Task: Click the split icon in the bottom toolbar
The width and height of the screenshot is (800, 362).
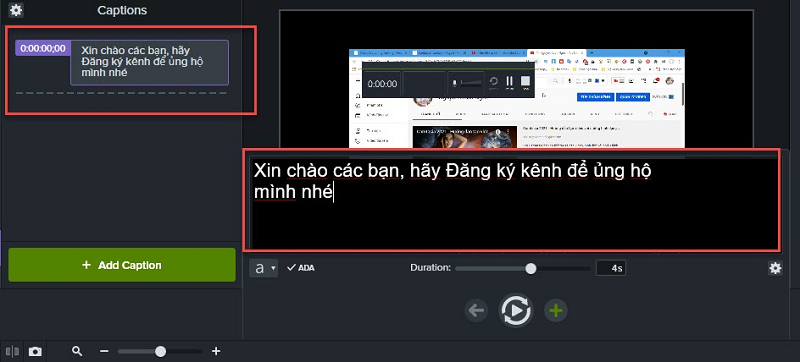Action: [x=12, y=351]
